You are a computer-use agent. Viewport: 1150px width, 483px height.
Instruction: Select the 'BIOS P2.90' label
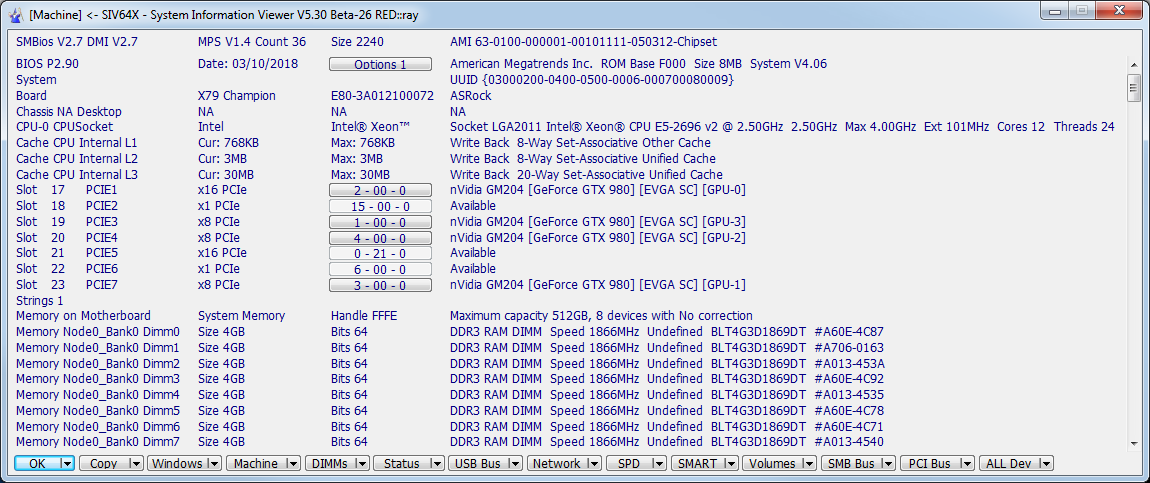point(47,64)
